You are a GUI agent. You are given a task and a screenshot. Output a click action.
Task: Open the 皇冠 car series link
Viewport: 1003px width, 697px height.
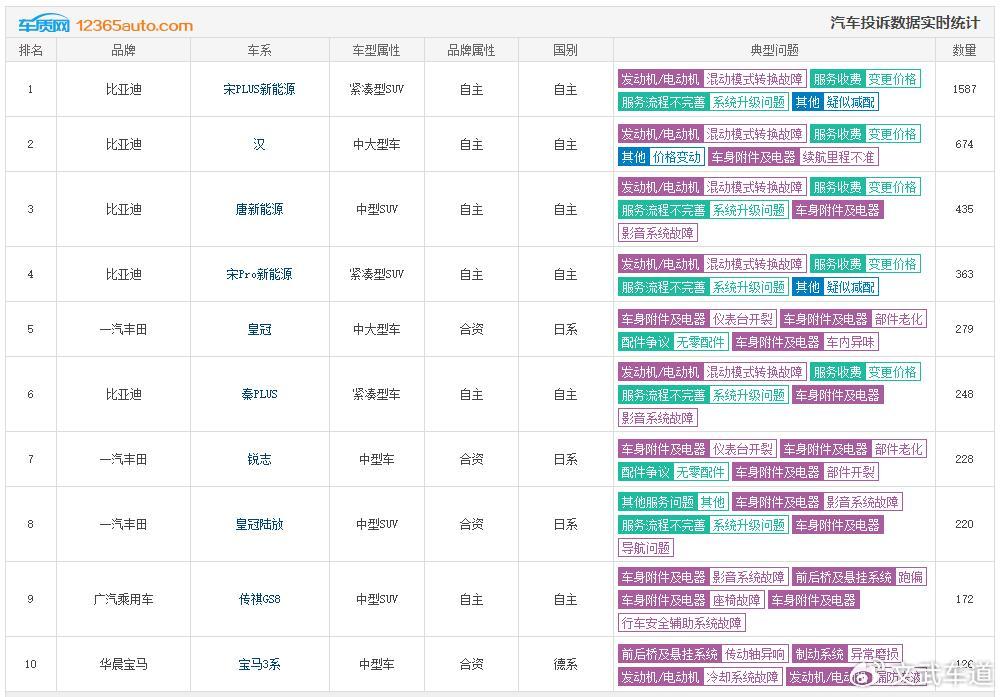(x=260, y=329)
